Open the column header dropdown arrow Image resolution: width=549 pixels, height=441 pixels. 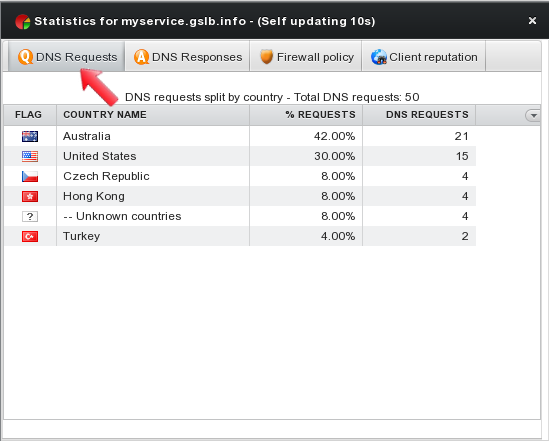[533, 115]
